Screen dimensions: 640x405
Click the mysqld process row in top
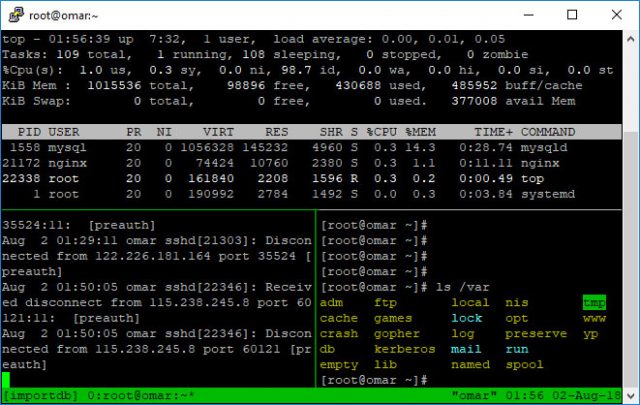pyautogui.click(x=300, y=145)
